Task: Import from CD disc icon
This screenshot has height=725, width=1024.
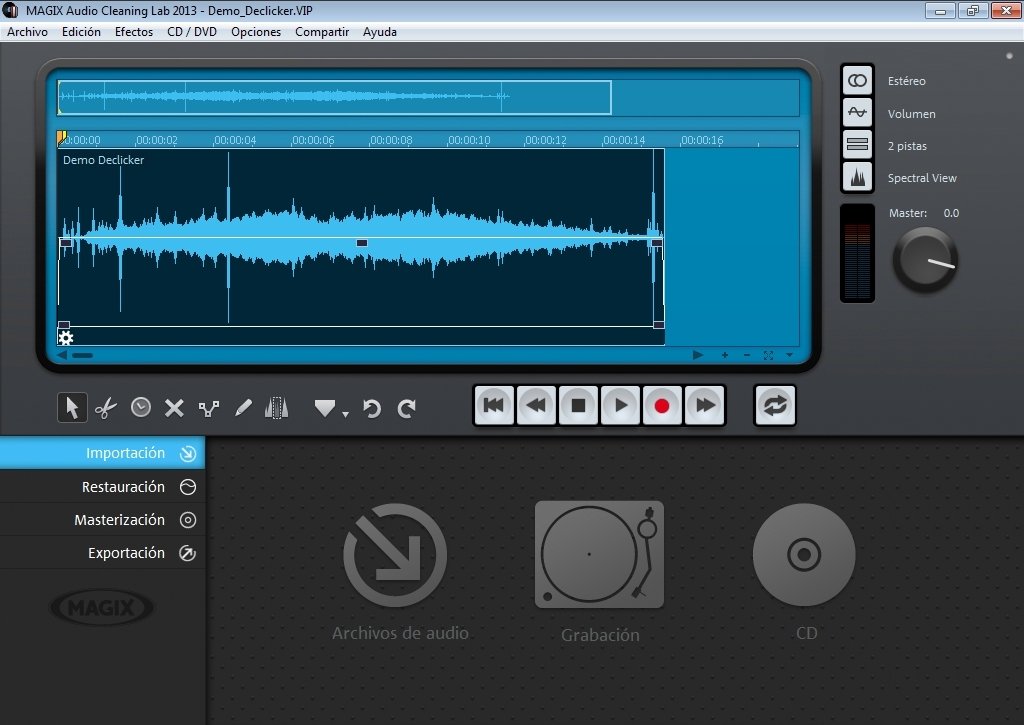Action: tap(804, 555)
